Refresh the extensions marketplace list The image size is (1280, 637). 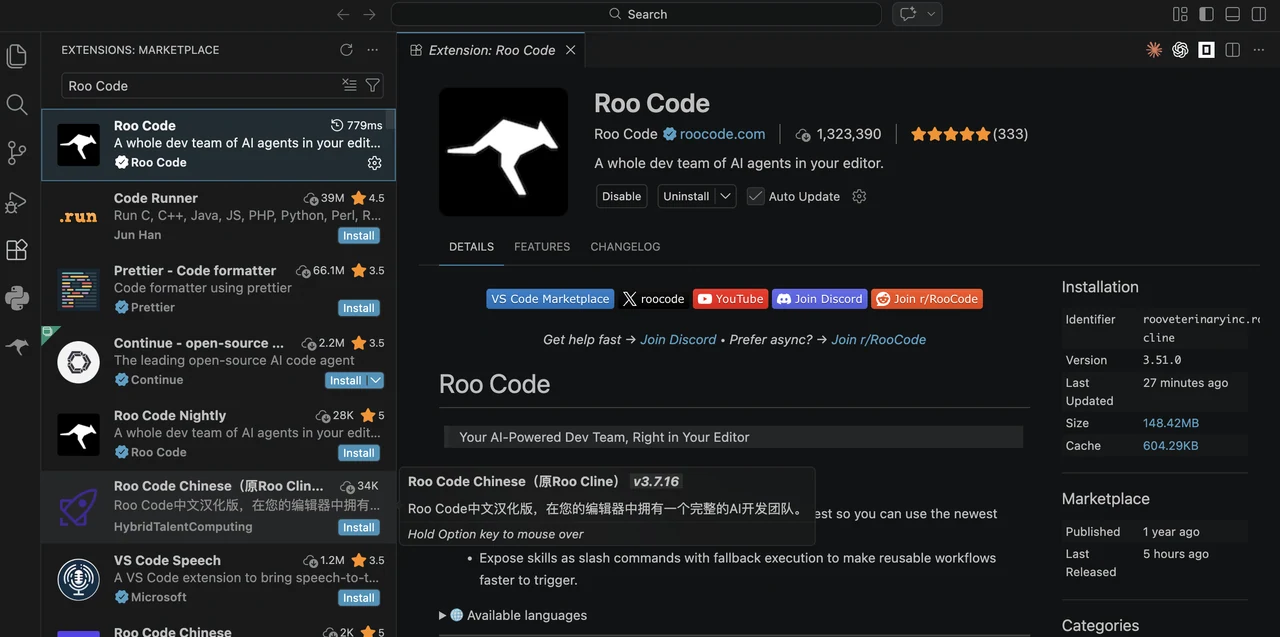(346, 50)
